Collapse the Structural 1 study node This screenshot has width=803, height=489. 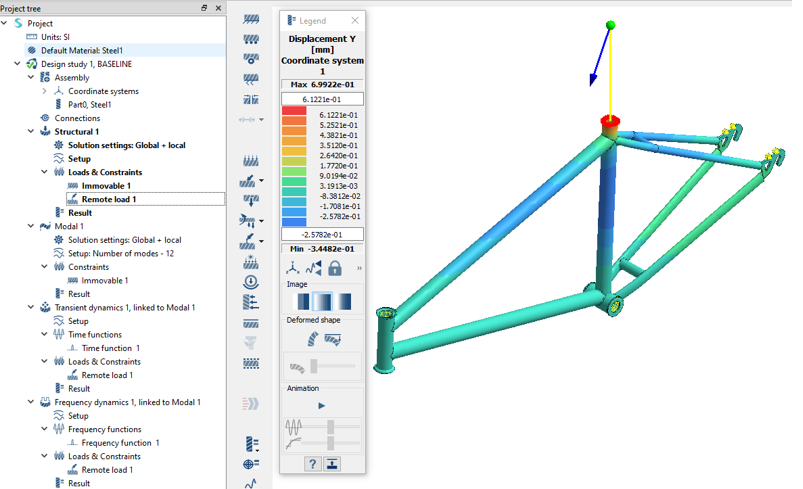click(31, 132)
